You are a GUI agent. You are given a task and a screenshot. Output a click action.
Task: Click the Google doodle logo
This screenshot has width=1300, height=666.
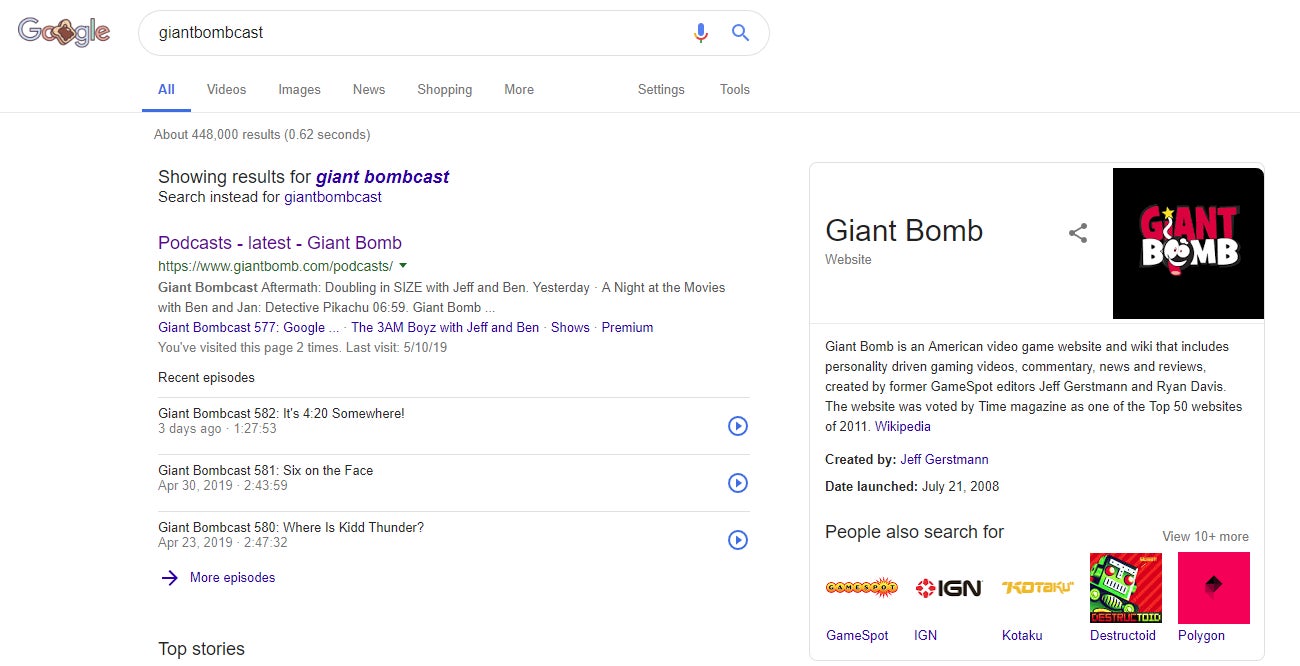click(64, 33)
